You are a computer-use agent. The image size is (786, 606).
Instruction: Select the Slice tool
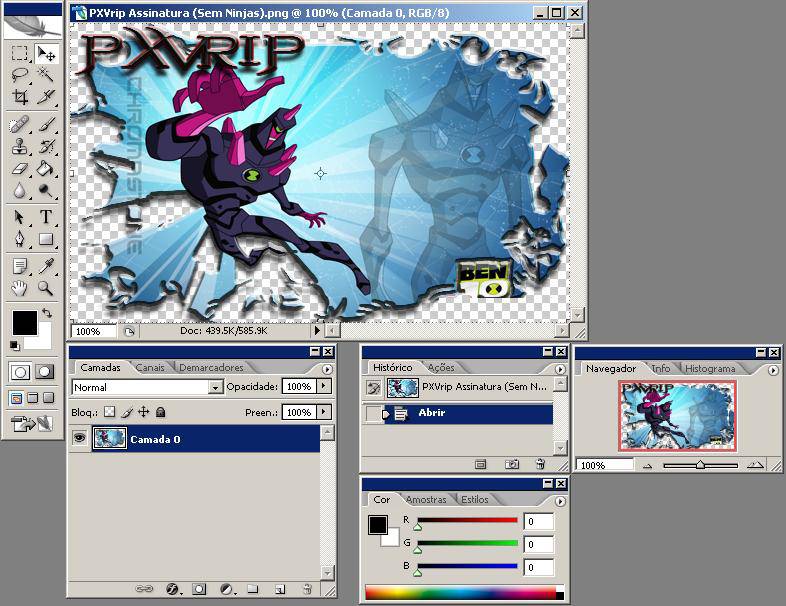(x=46, y=96)
